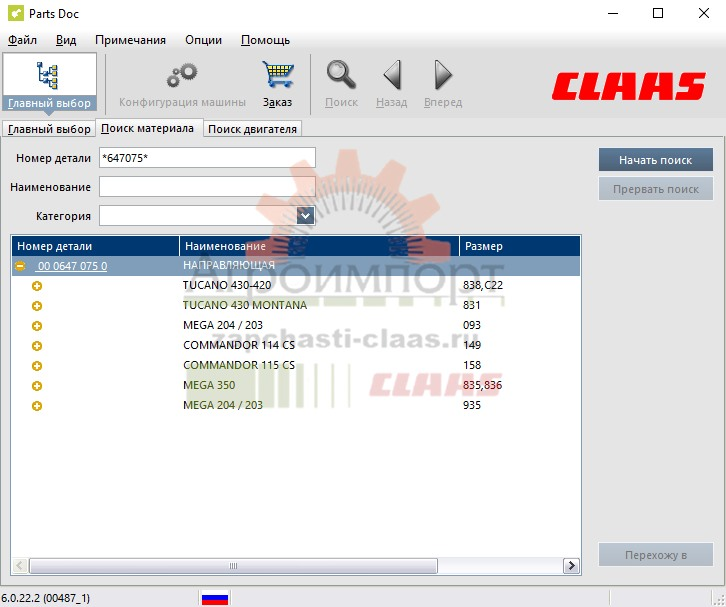Open Конфигурация машины gears icon
726x607 pixels.
click(x=182, y=75)
